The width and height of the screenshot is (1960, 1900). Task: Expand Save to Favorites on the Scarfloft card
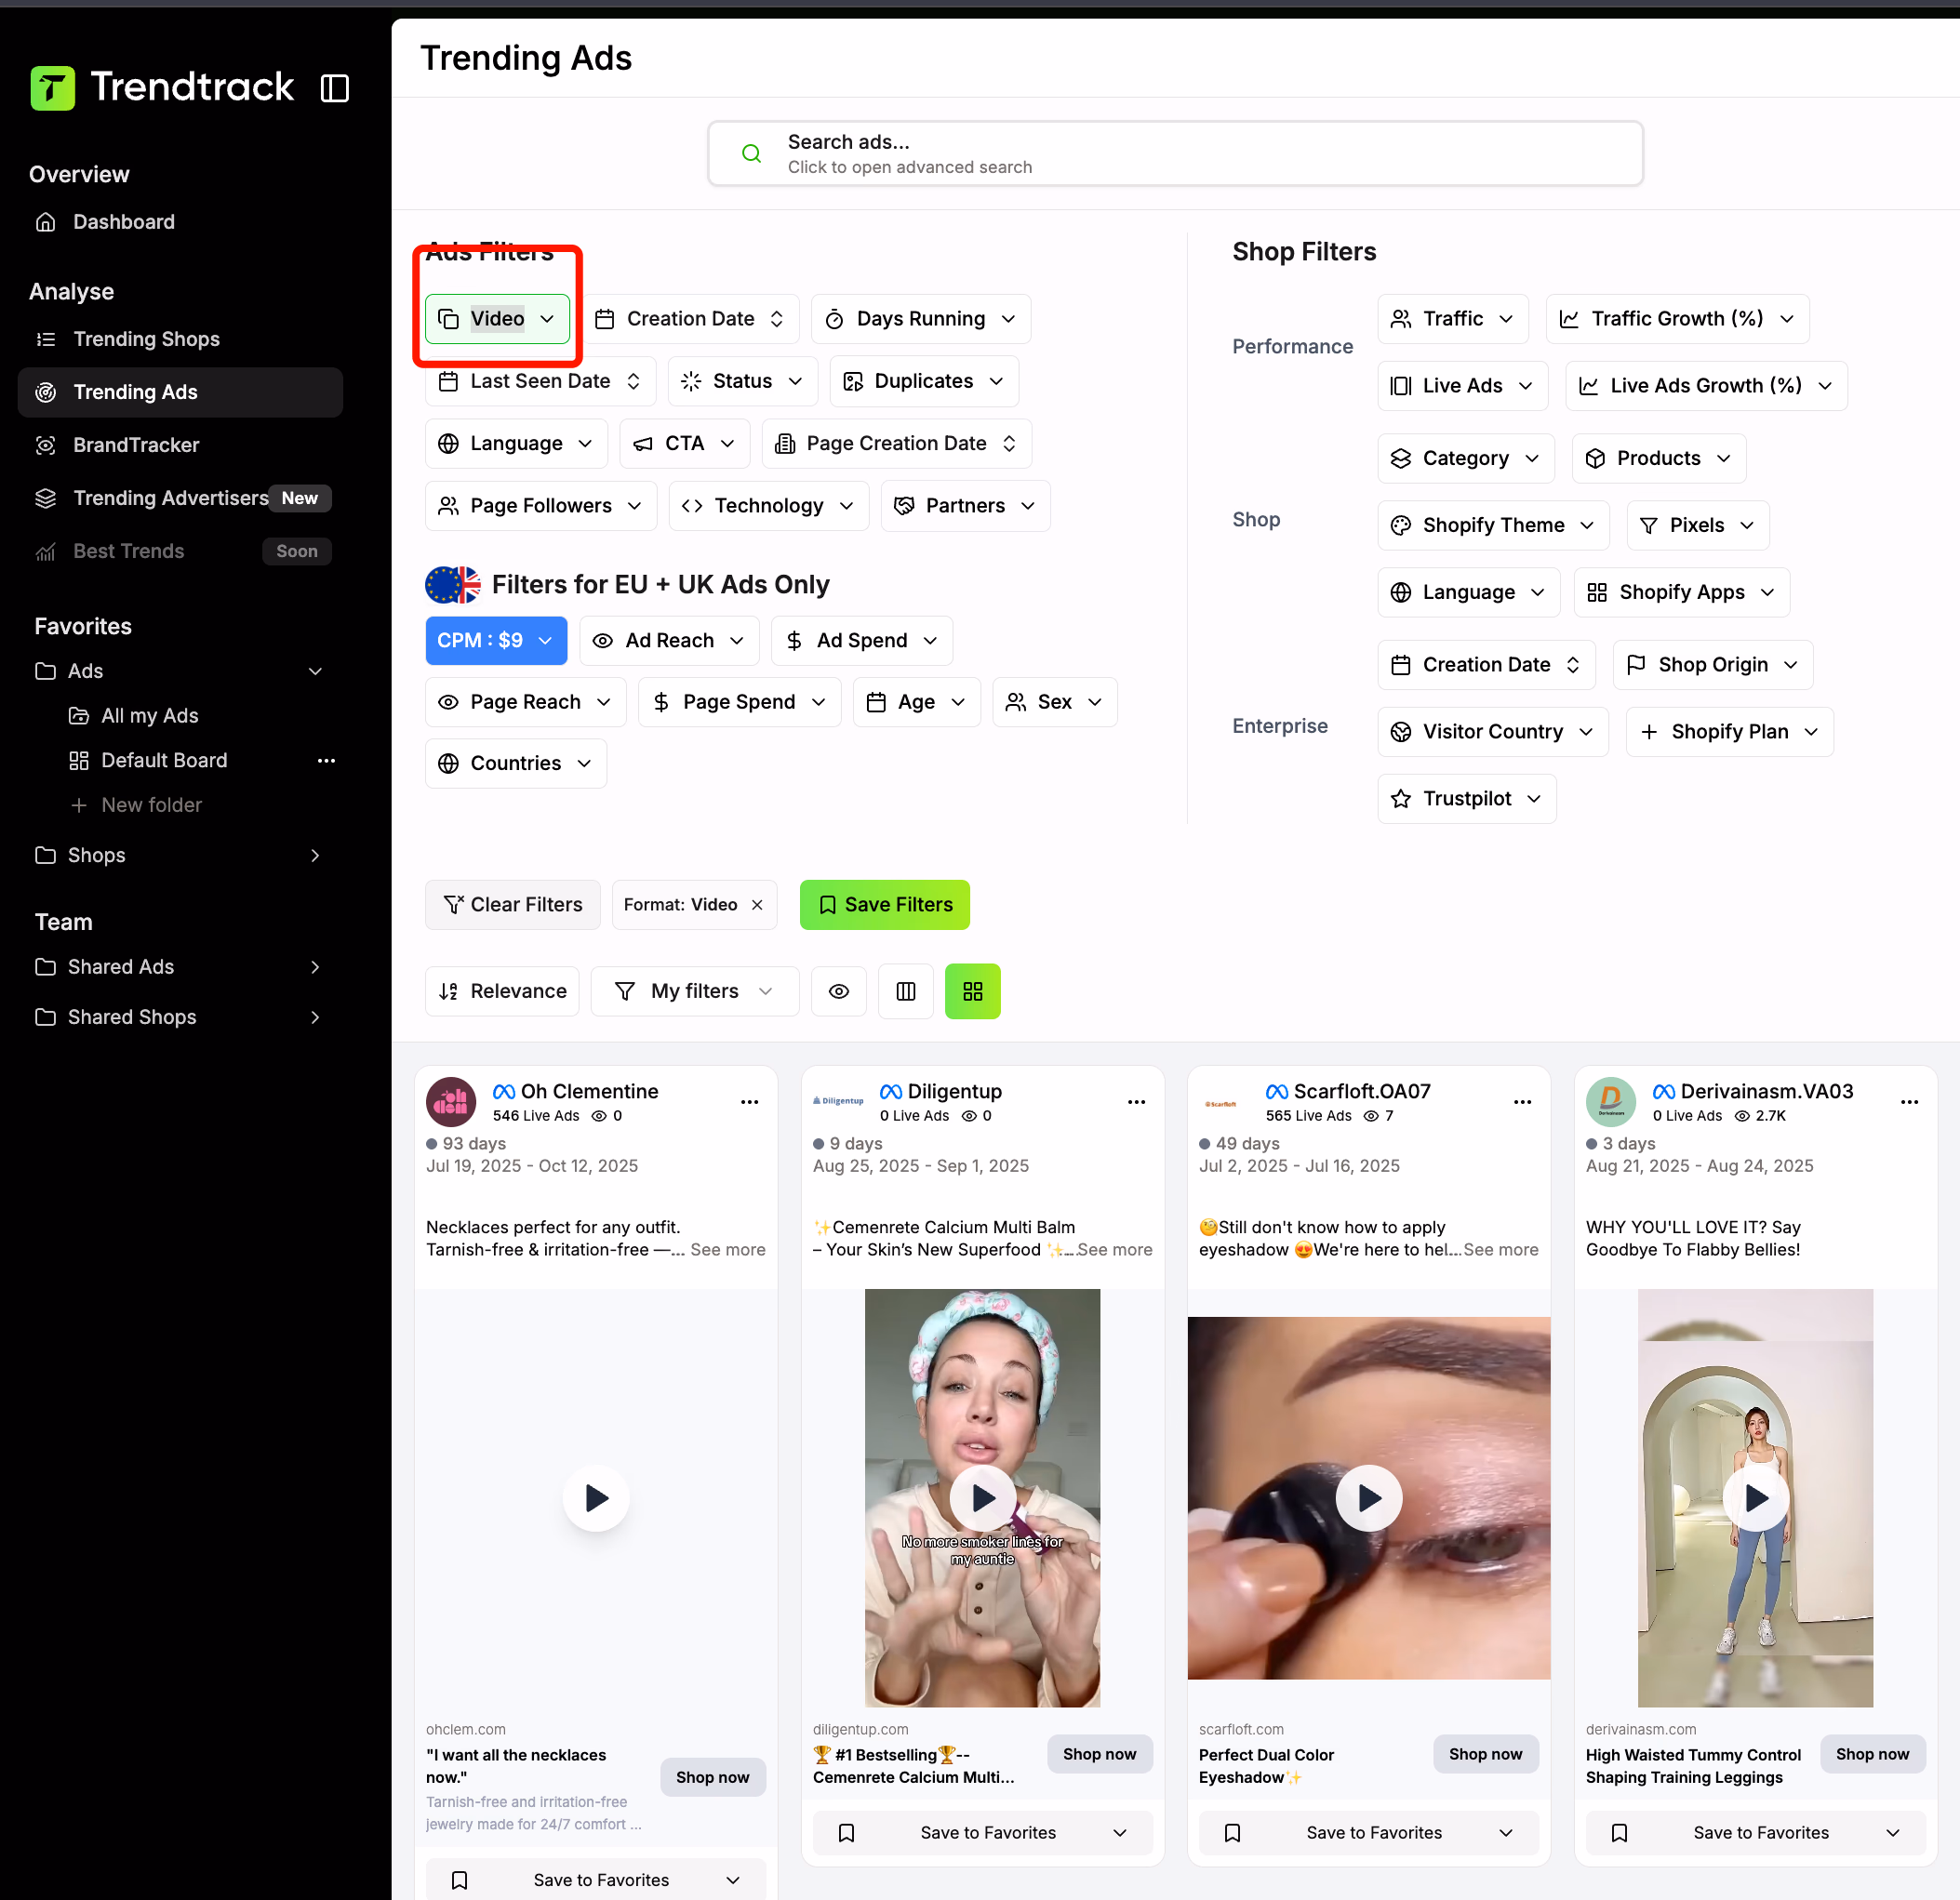[x=1506, y=1832]
